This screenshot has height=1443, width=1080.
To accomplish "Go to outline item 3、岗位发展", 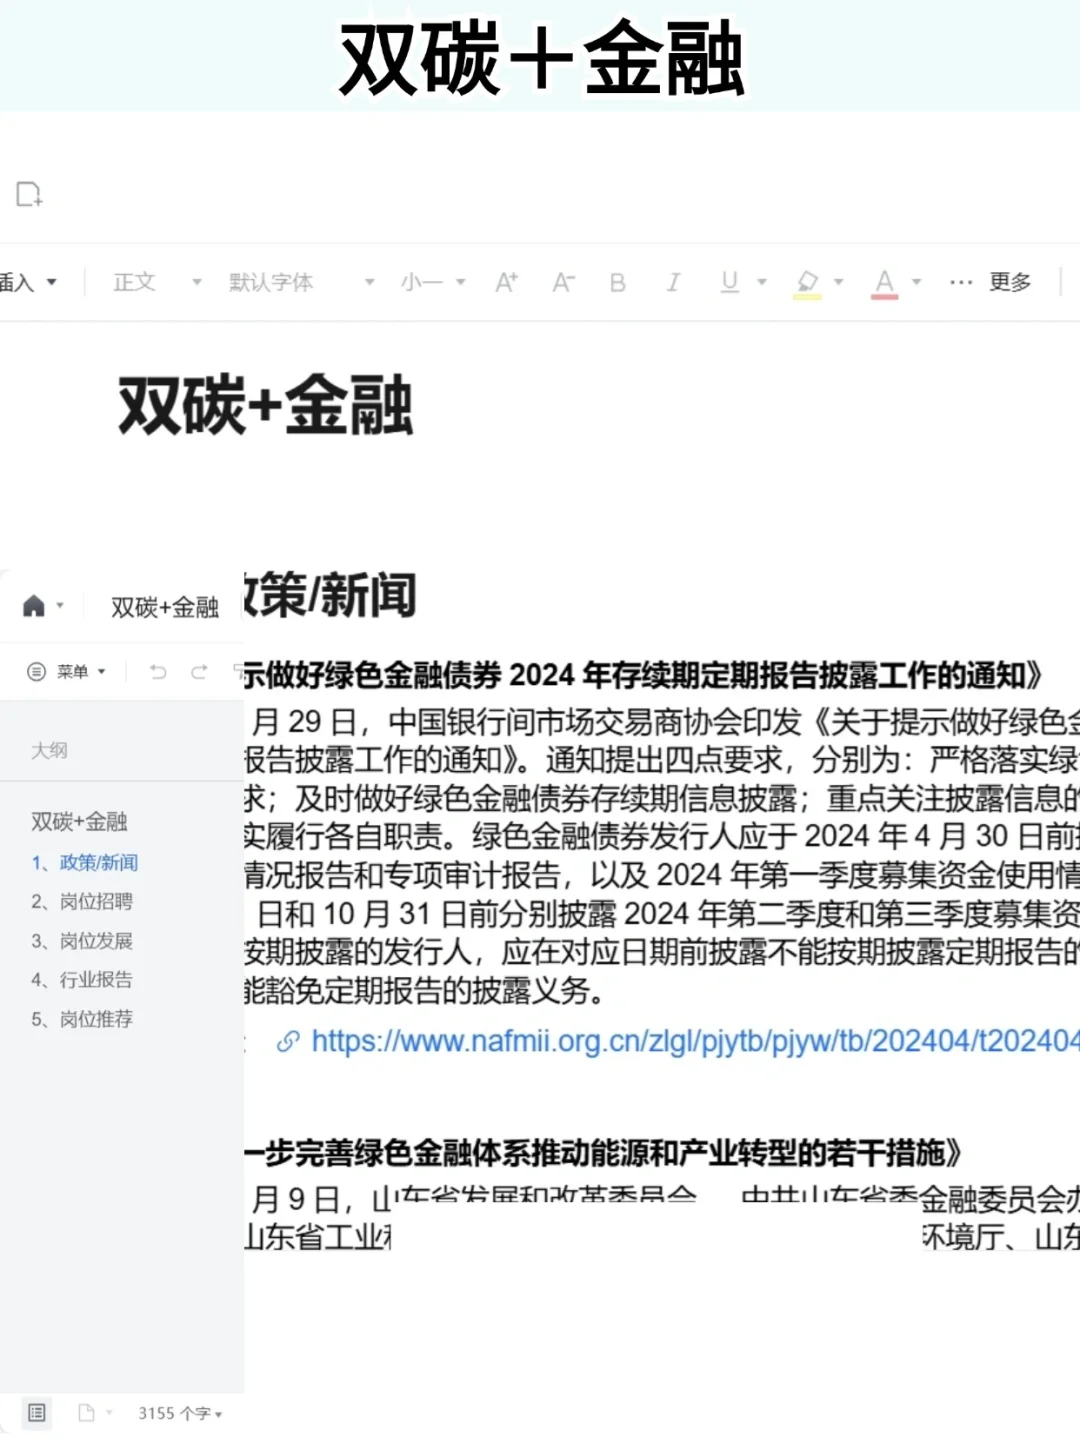I will (x=82, y=941).
